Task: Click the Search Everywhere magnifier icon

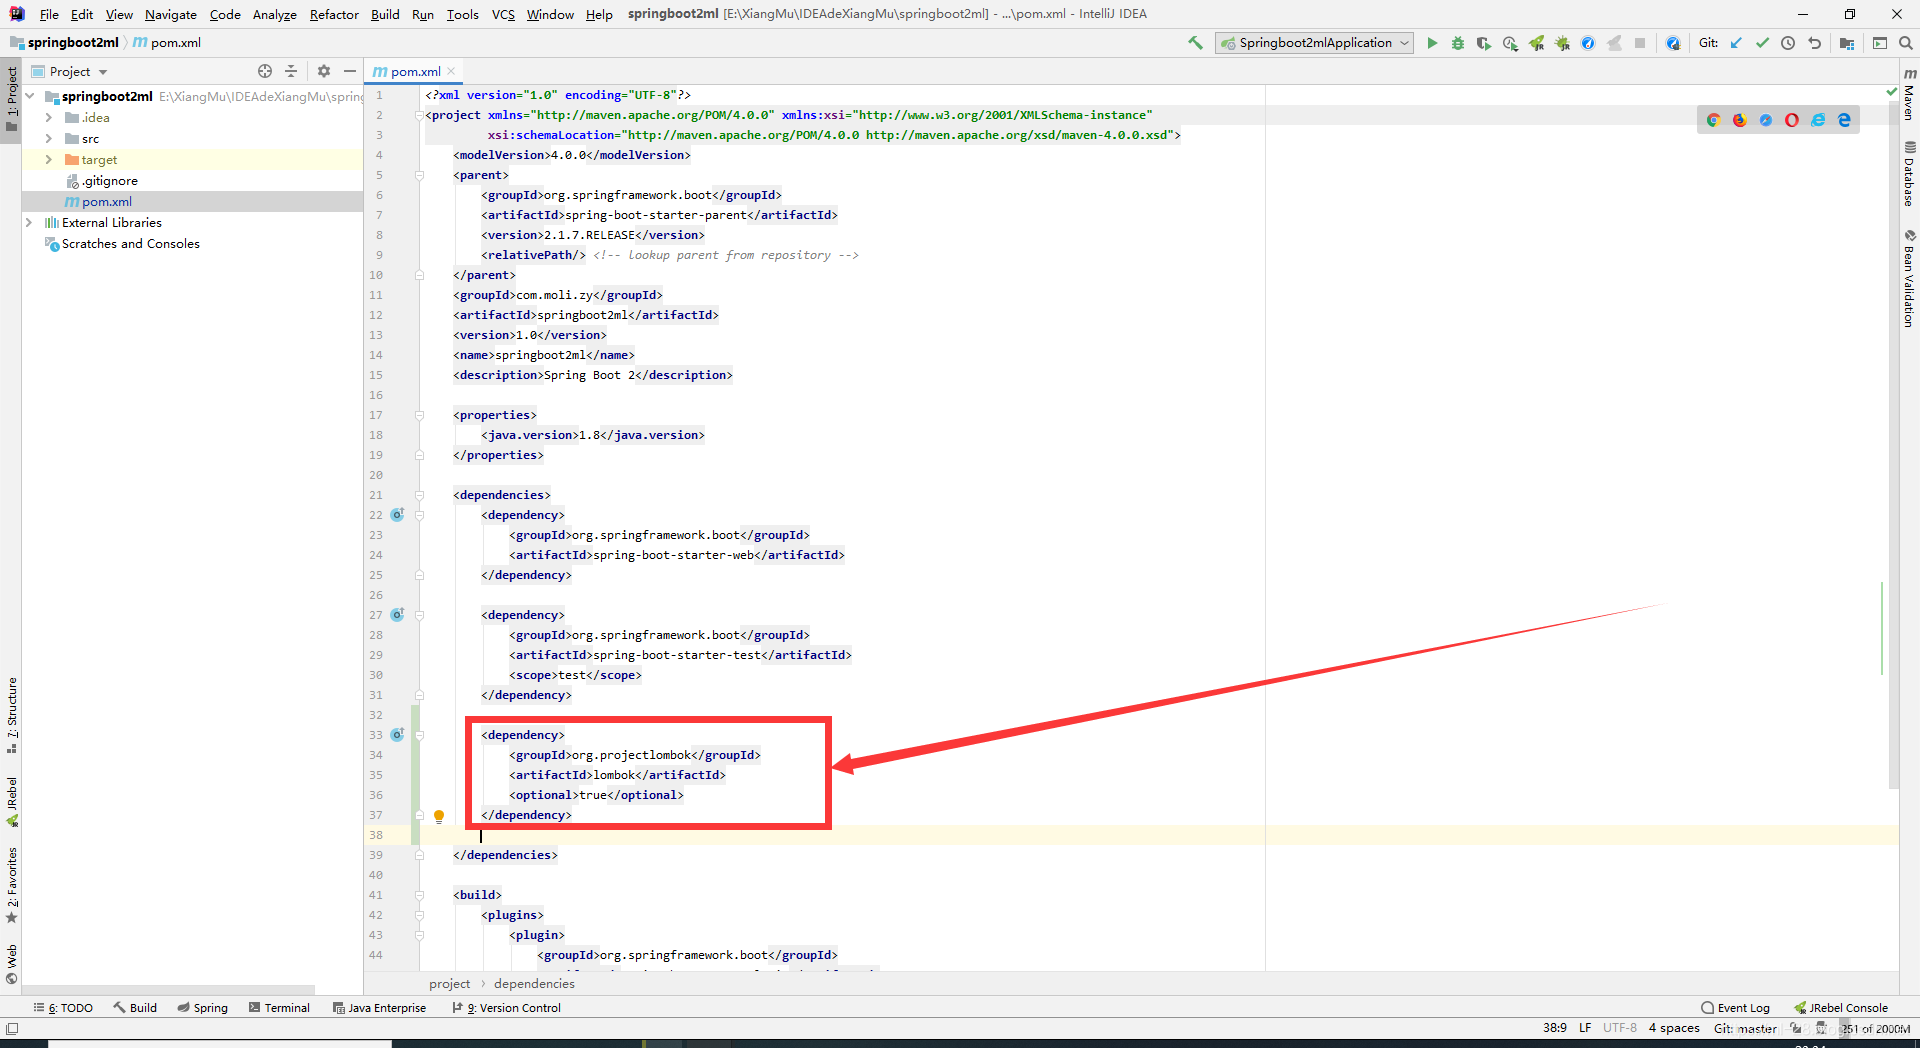Action: 1906,43
